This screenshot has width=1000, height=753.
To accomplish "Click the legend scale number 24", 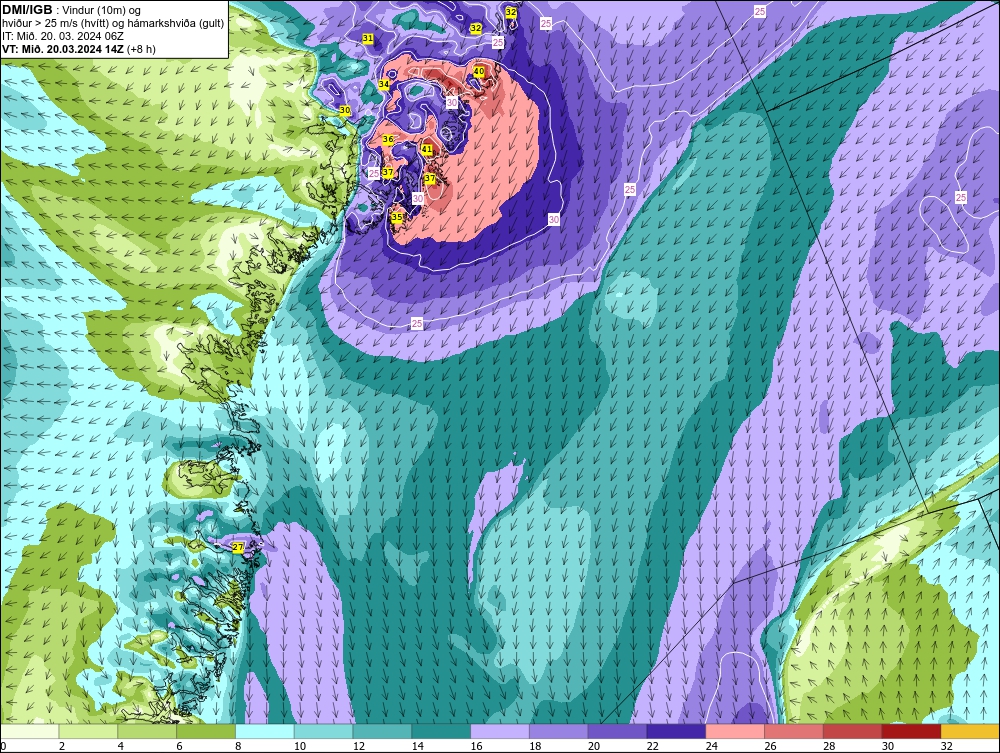I will click(x=711, y=746).
